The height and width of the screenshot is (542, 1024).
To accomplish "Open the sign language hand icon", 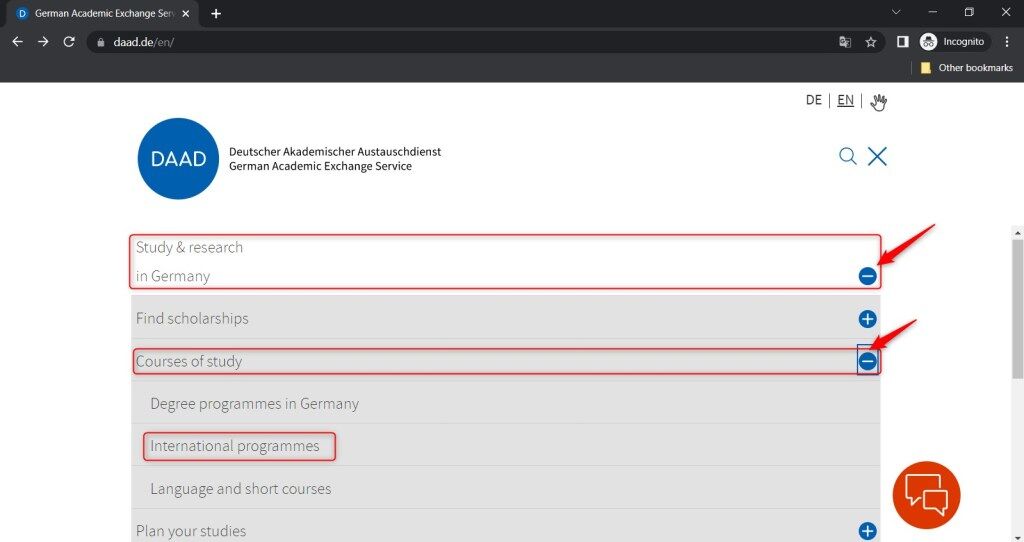I will tap(878, 101).
